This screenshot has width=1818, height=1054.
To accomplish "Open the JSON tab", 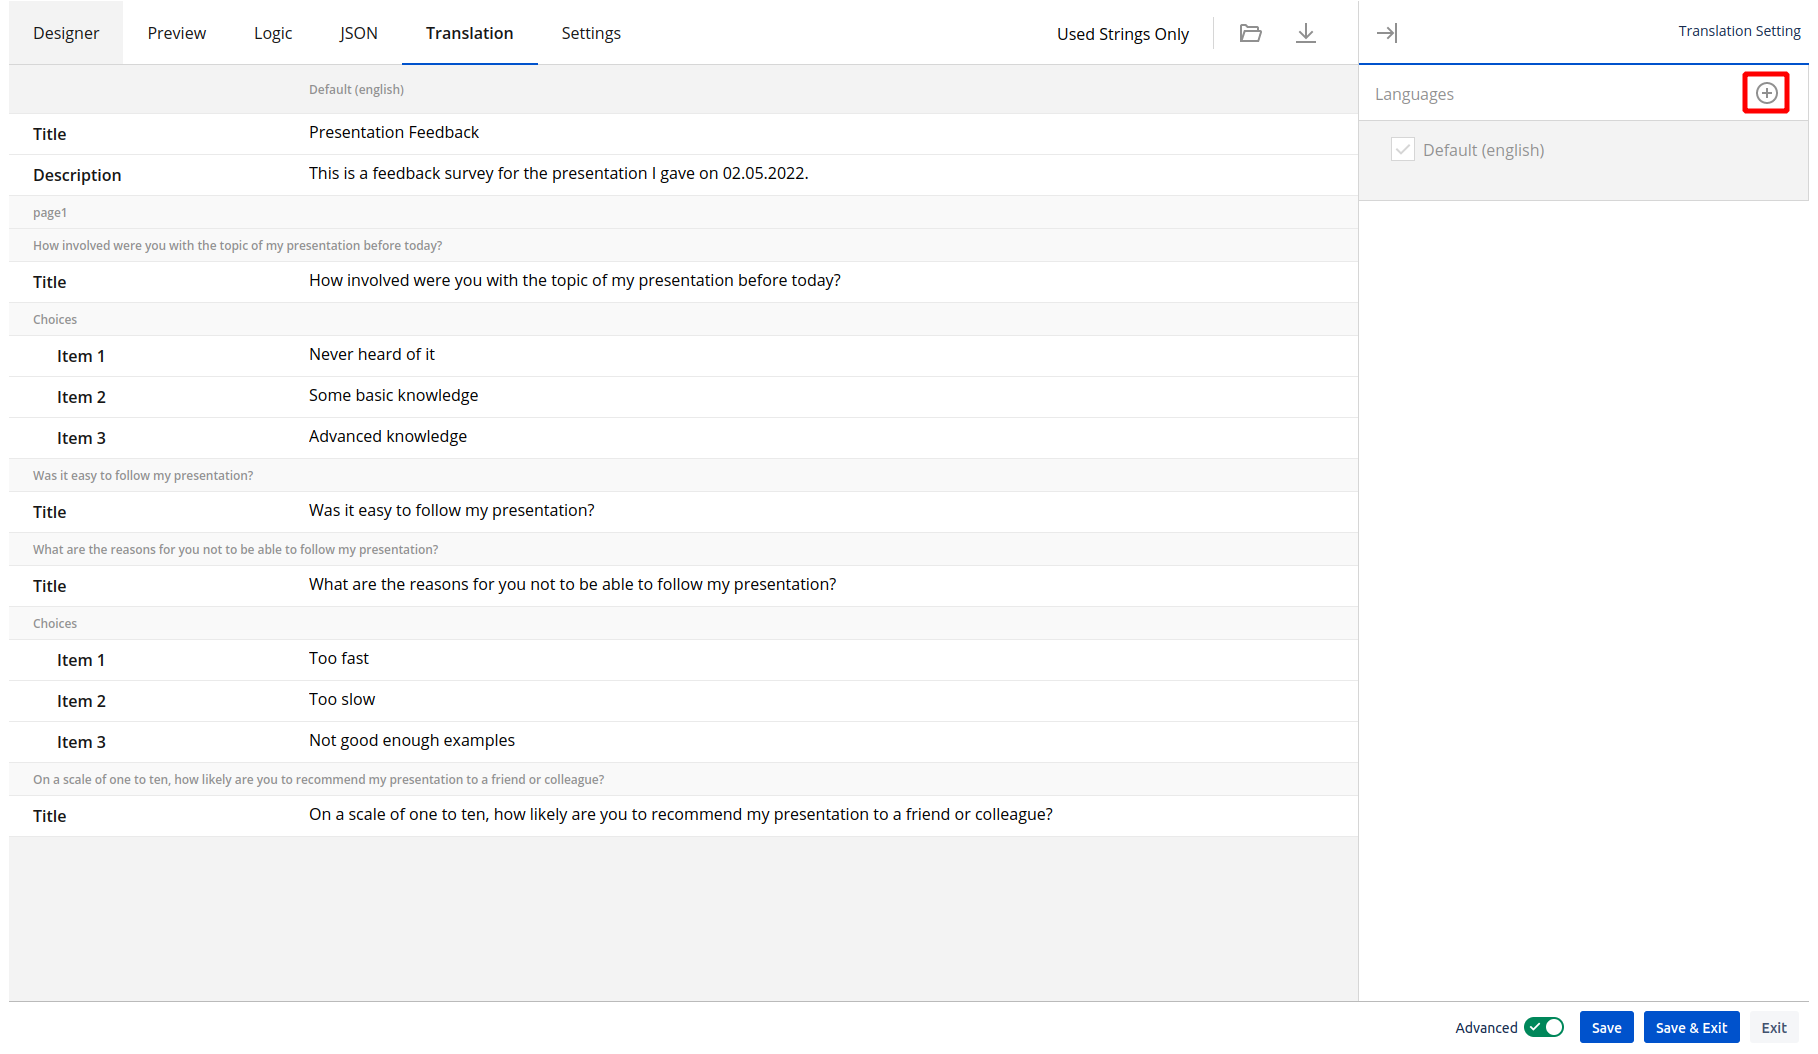I will click(x=358, y=33).
